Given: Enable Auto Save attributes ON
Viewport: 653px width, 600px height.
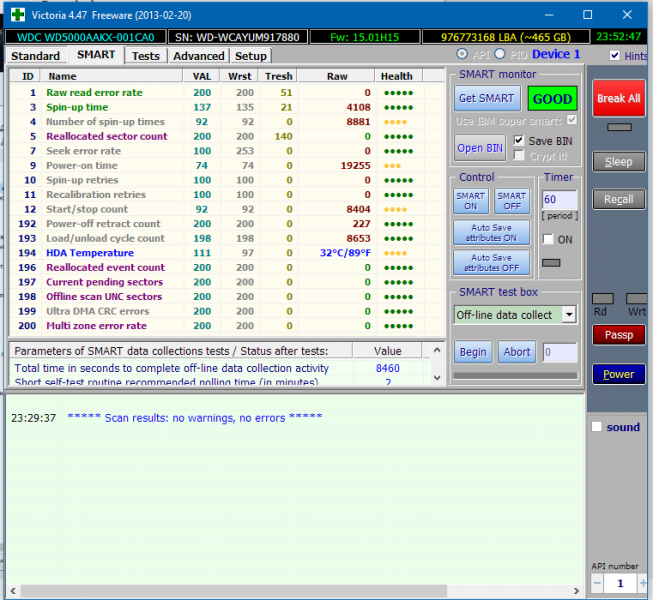Looking at the screenshot, I should [491, 233].
